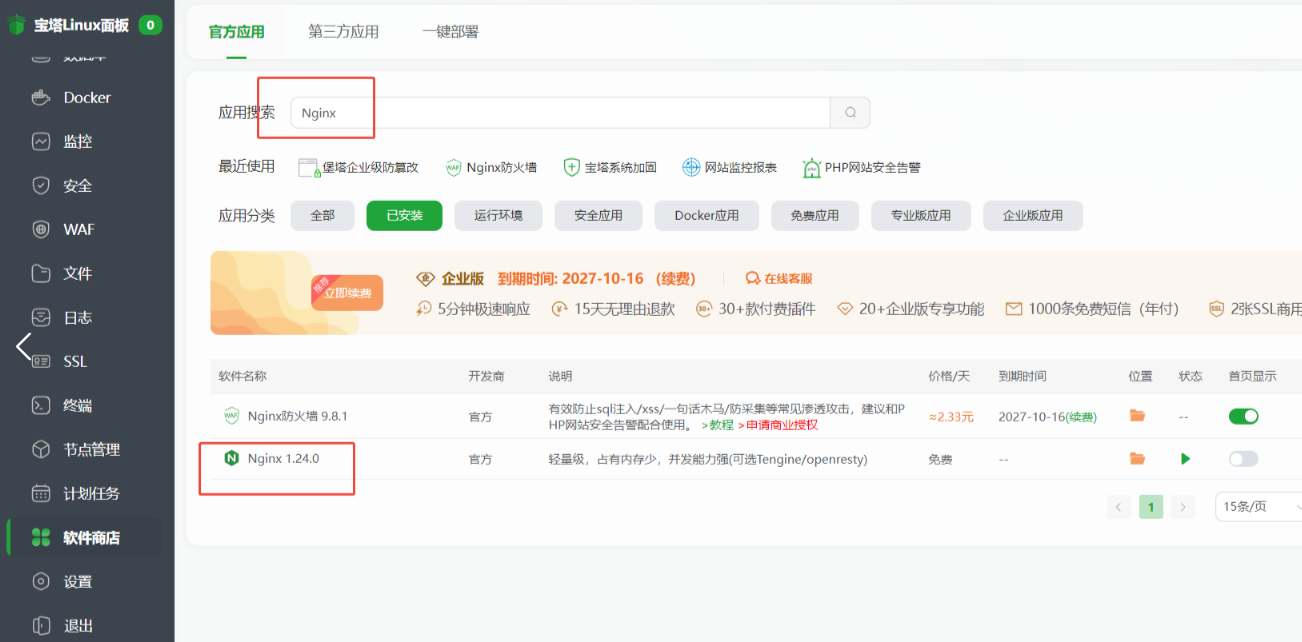Click the 计划任务 calendar icon in sidebar

point(41,493)
